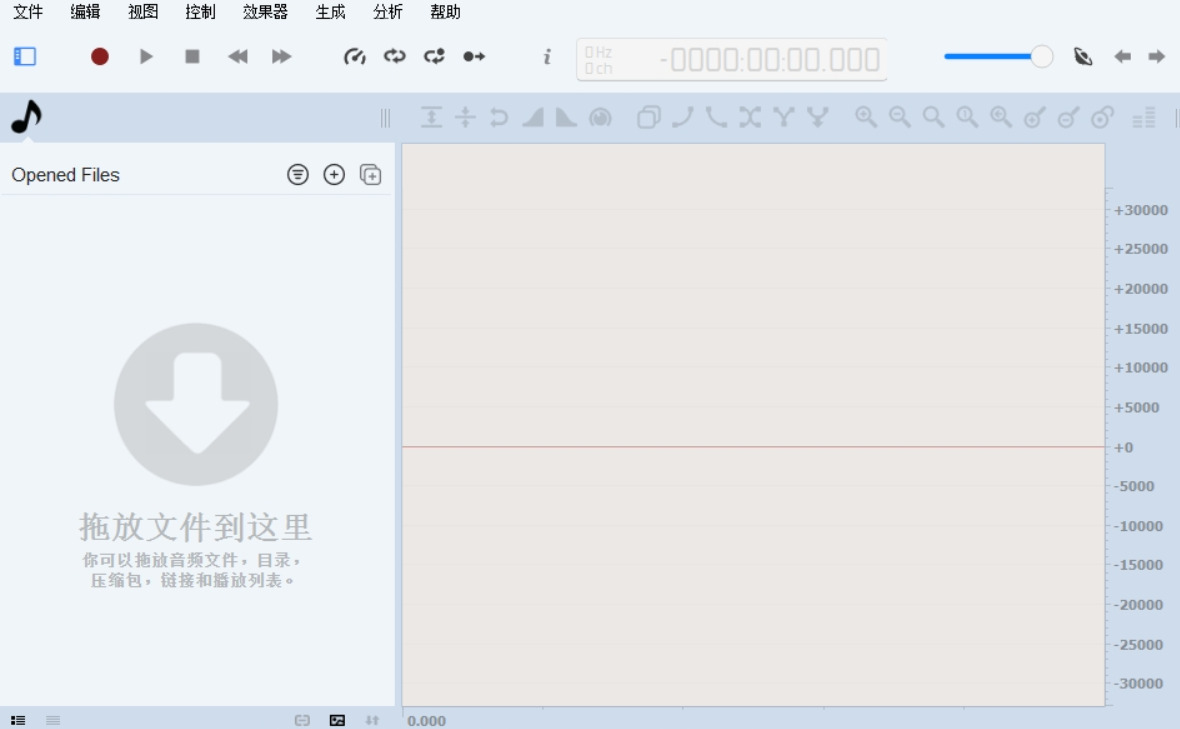This screenshot has width=1180, height=729.
Task: Click the duplicate/copy squares toolbar icon
Action: (x=649, y=117)
